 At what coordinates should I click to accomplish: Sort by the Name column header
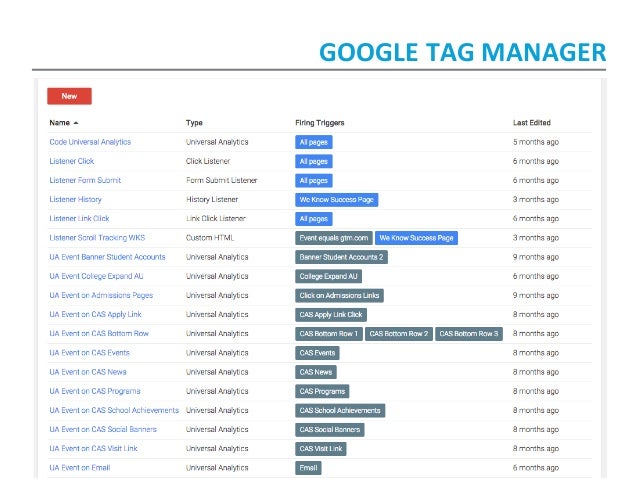(x=63, y=122)
